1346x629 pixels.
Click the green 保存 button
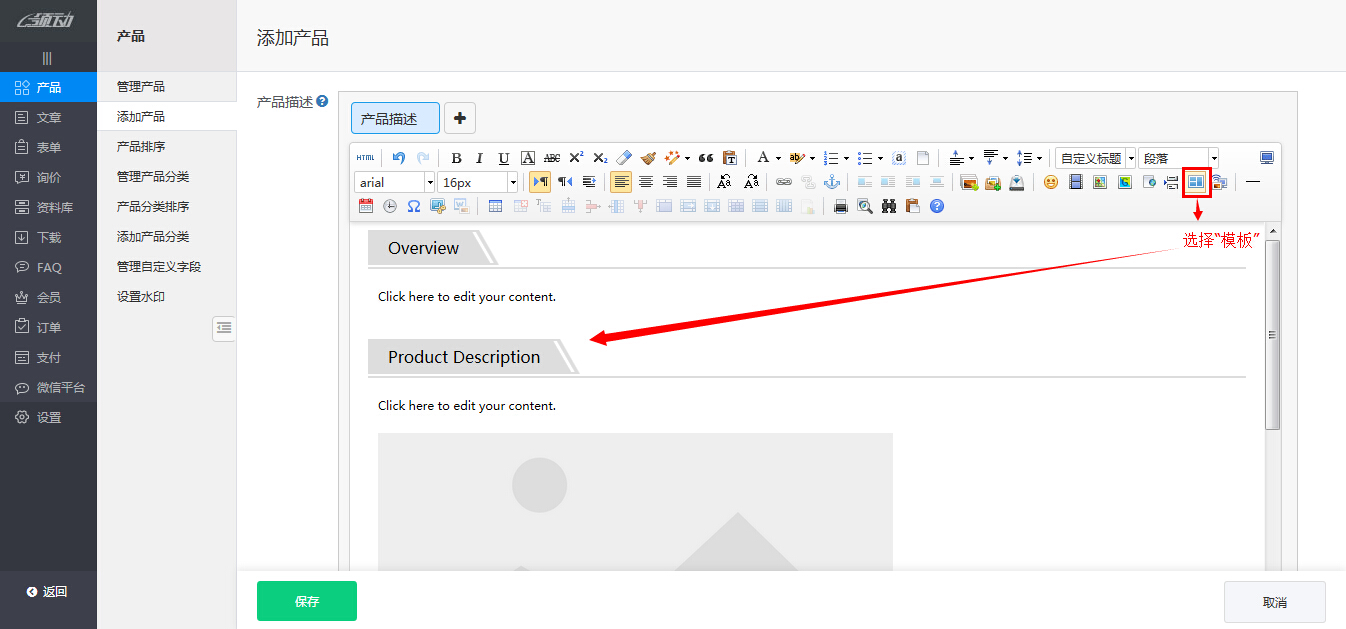click(x=306, y=601)
